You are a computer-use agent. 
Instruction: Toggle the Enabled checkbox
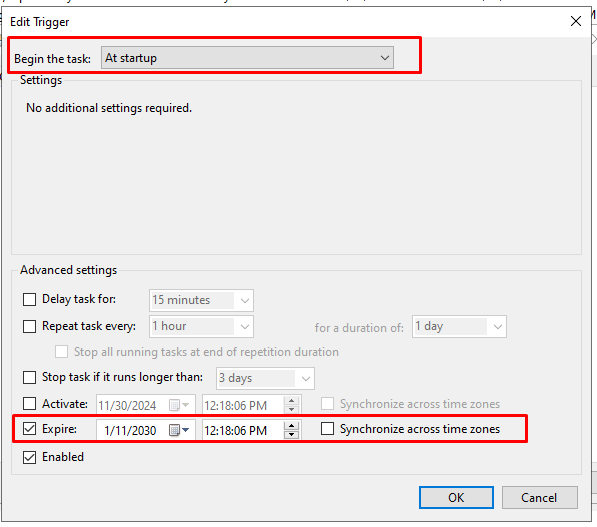[29, 457]
